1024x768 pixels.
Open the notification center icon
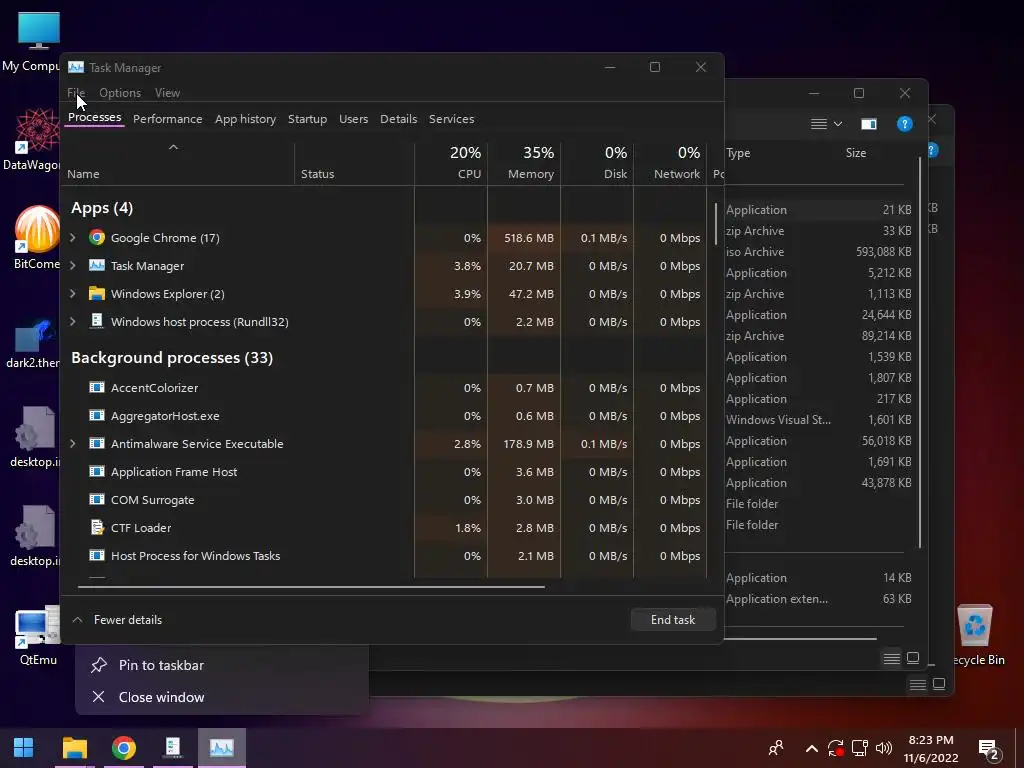point(989,750)
